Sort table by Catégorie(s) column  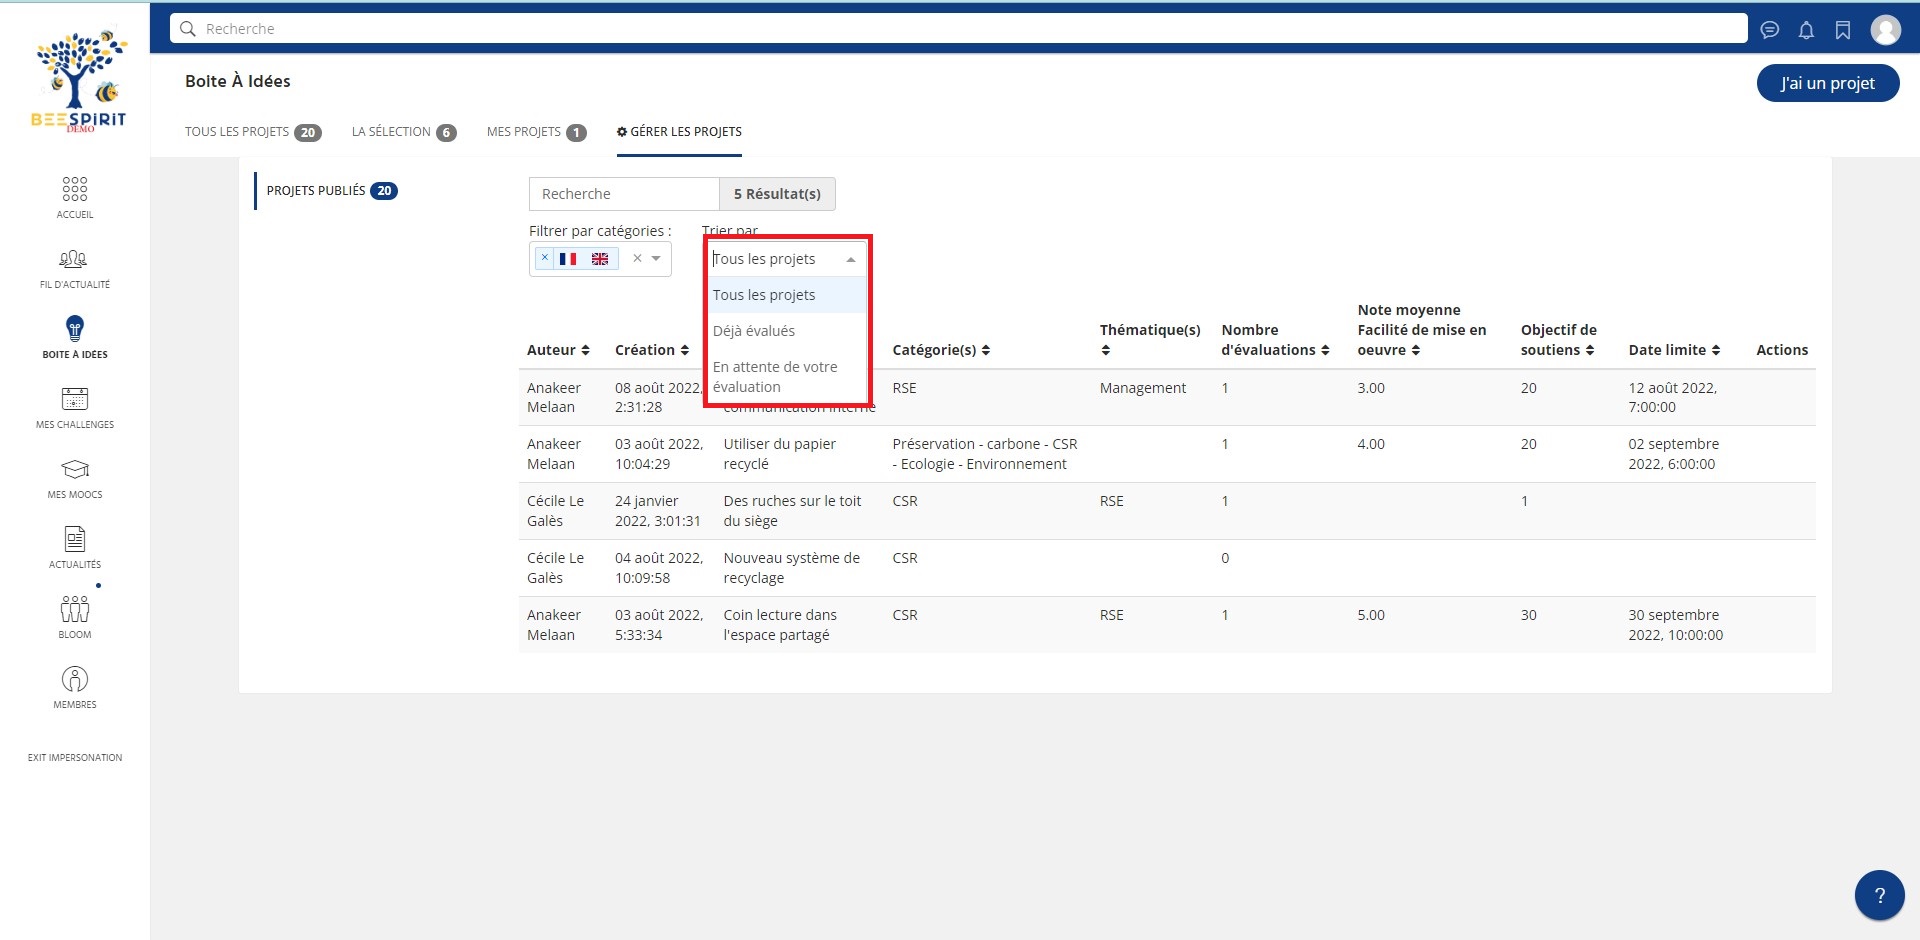point(941,350)
